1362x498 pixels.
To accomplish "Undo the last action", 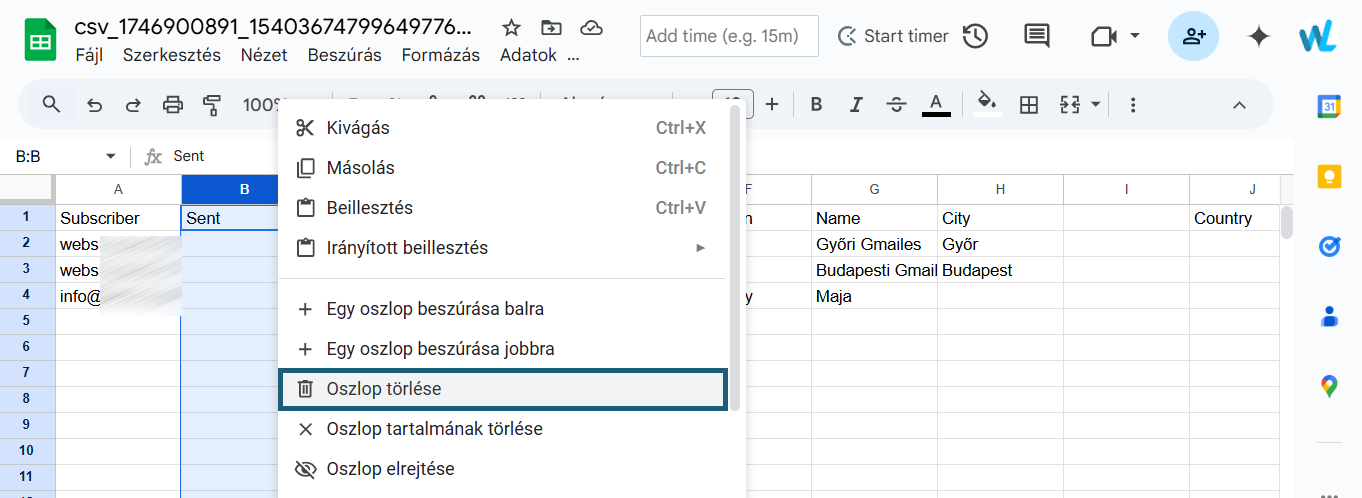I will pos(94,104).
